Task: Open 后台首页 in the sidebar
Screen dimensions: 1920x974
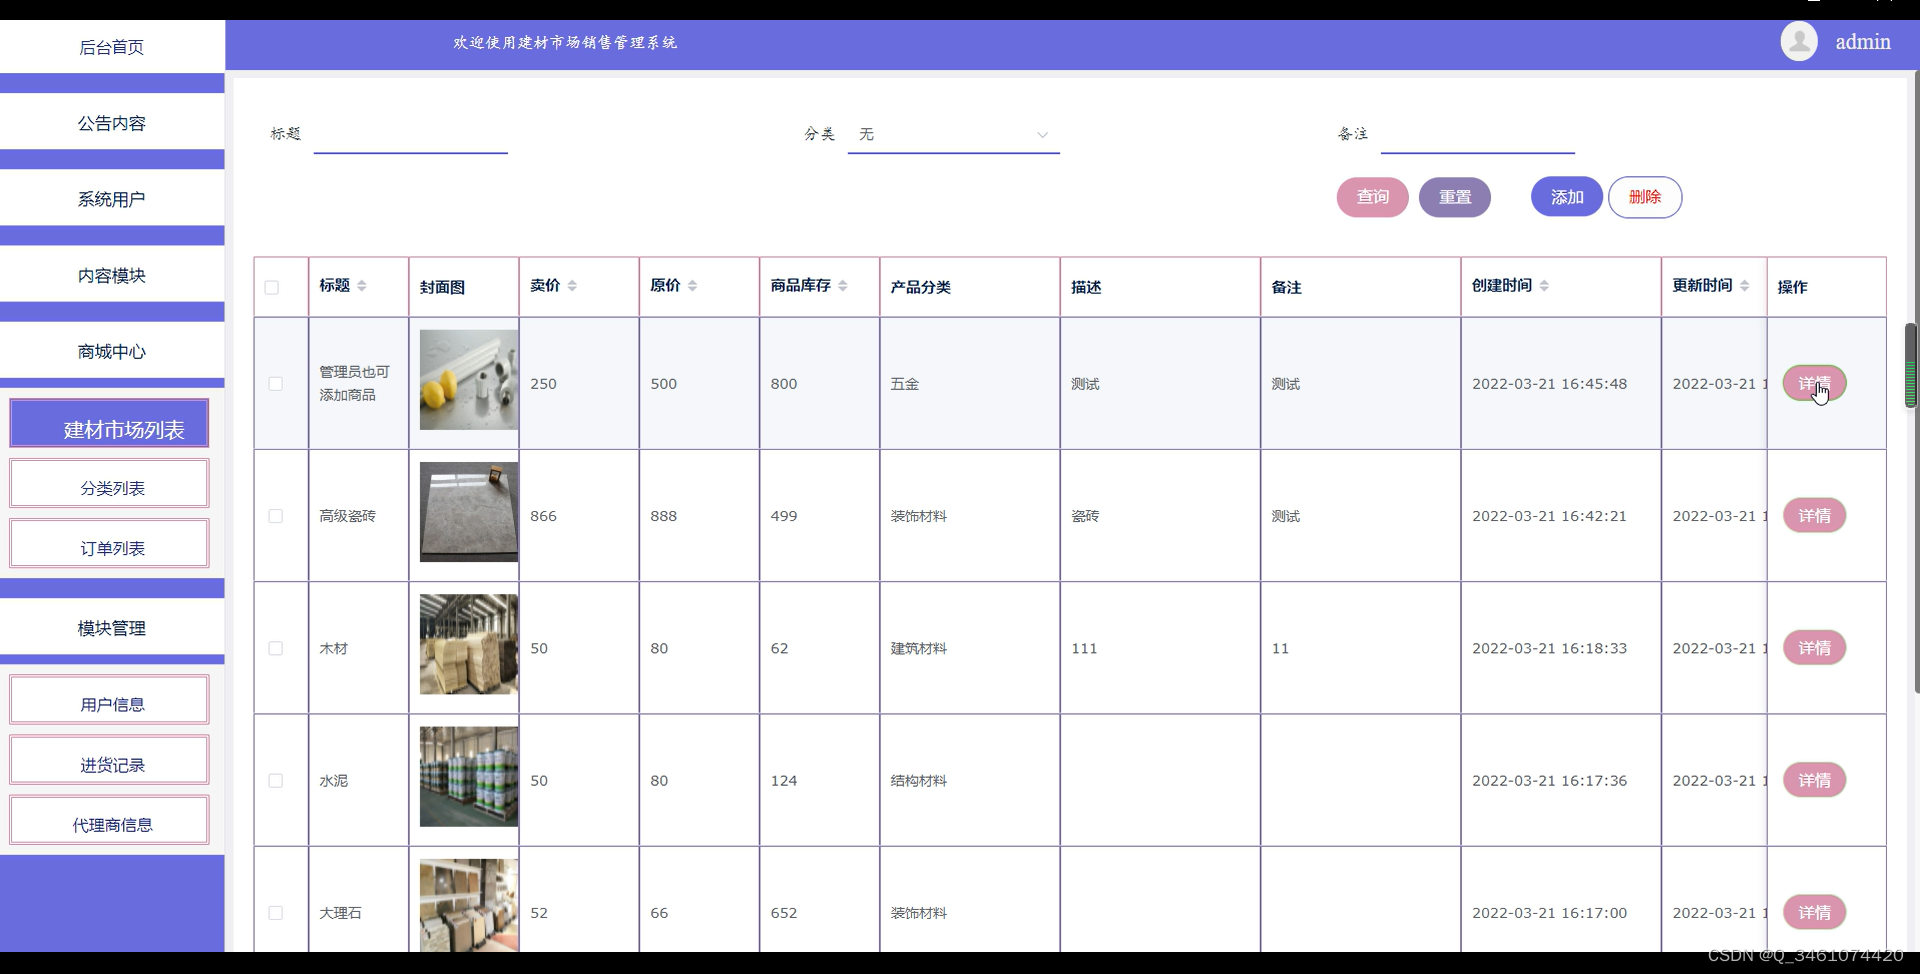Action: click(112, 47)
